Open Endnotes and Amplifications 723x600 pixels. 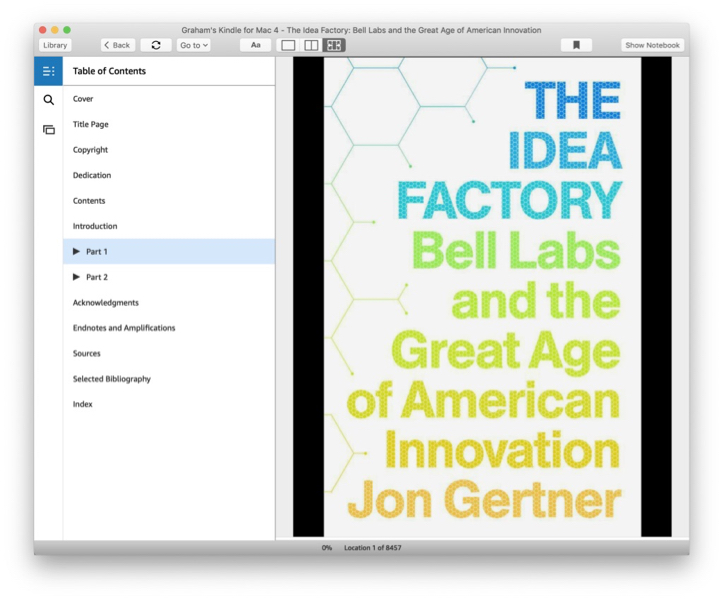pos(124,328)
